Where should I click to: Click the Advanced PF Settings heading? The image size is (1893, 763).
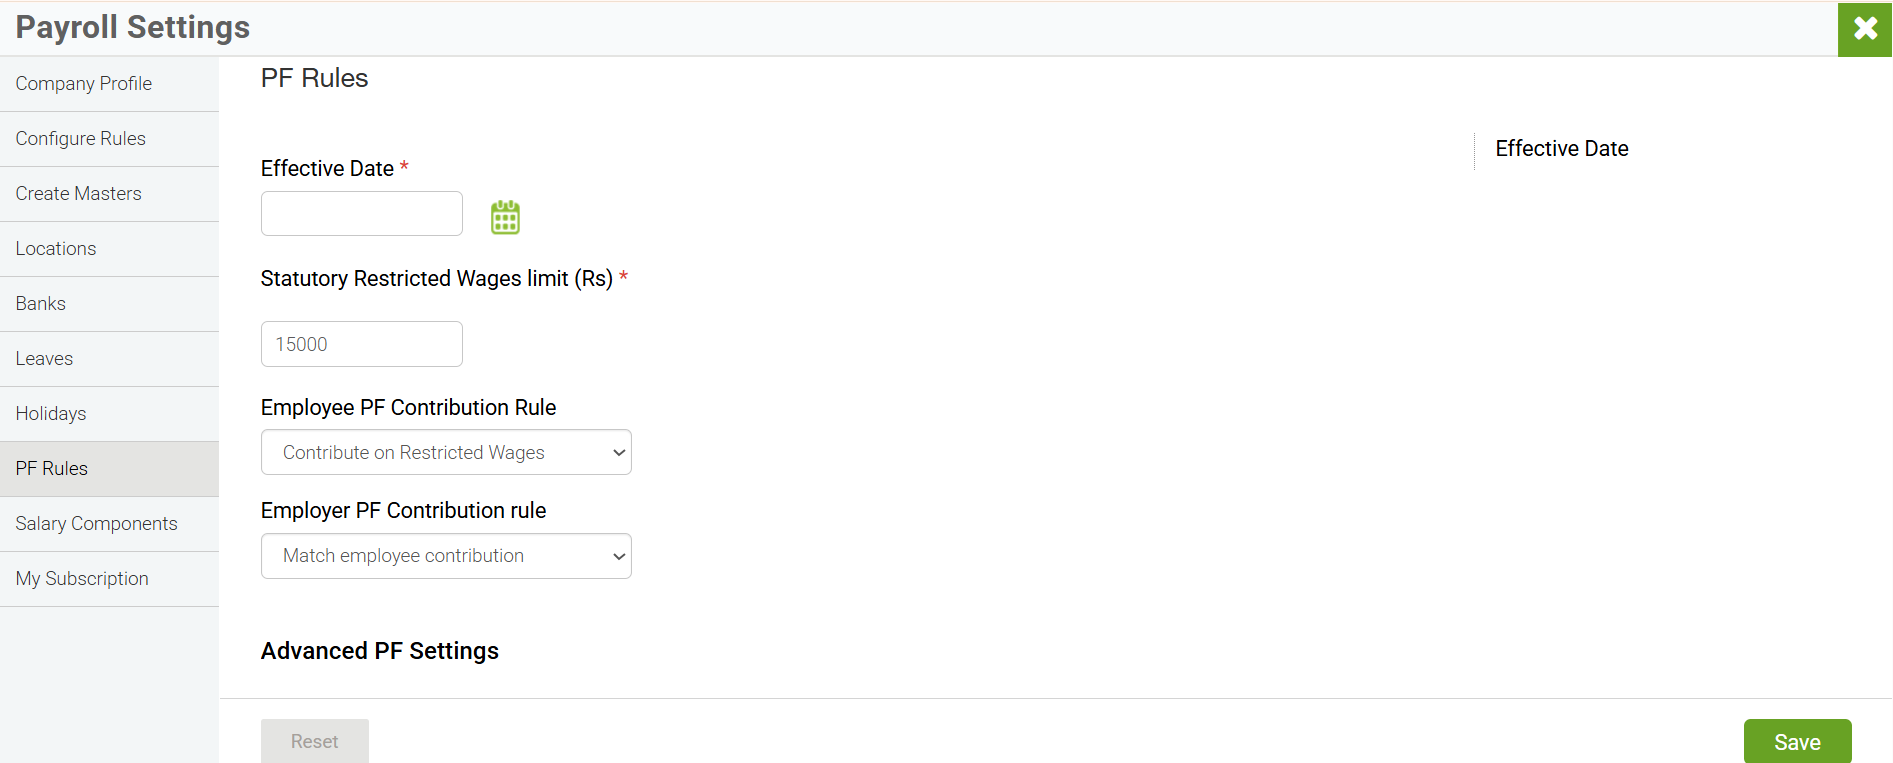[380, 651]
